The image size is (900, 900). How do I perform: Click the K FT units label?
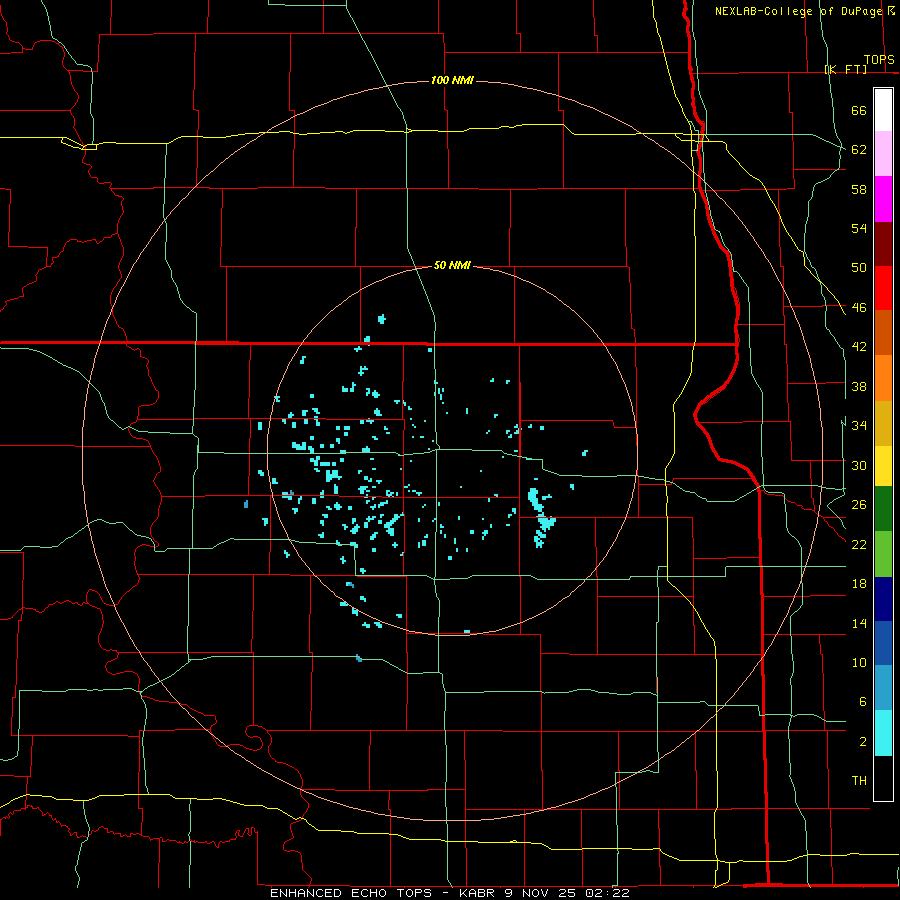tap(846, 69)
